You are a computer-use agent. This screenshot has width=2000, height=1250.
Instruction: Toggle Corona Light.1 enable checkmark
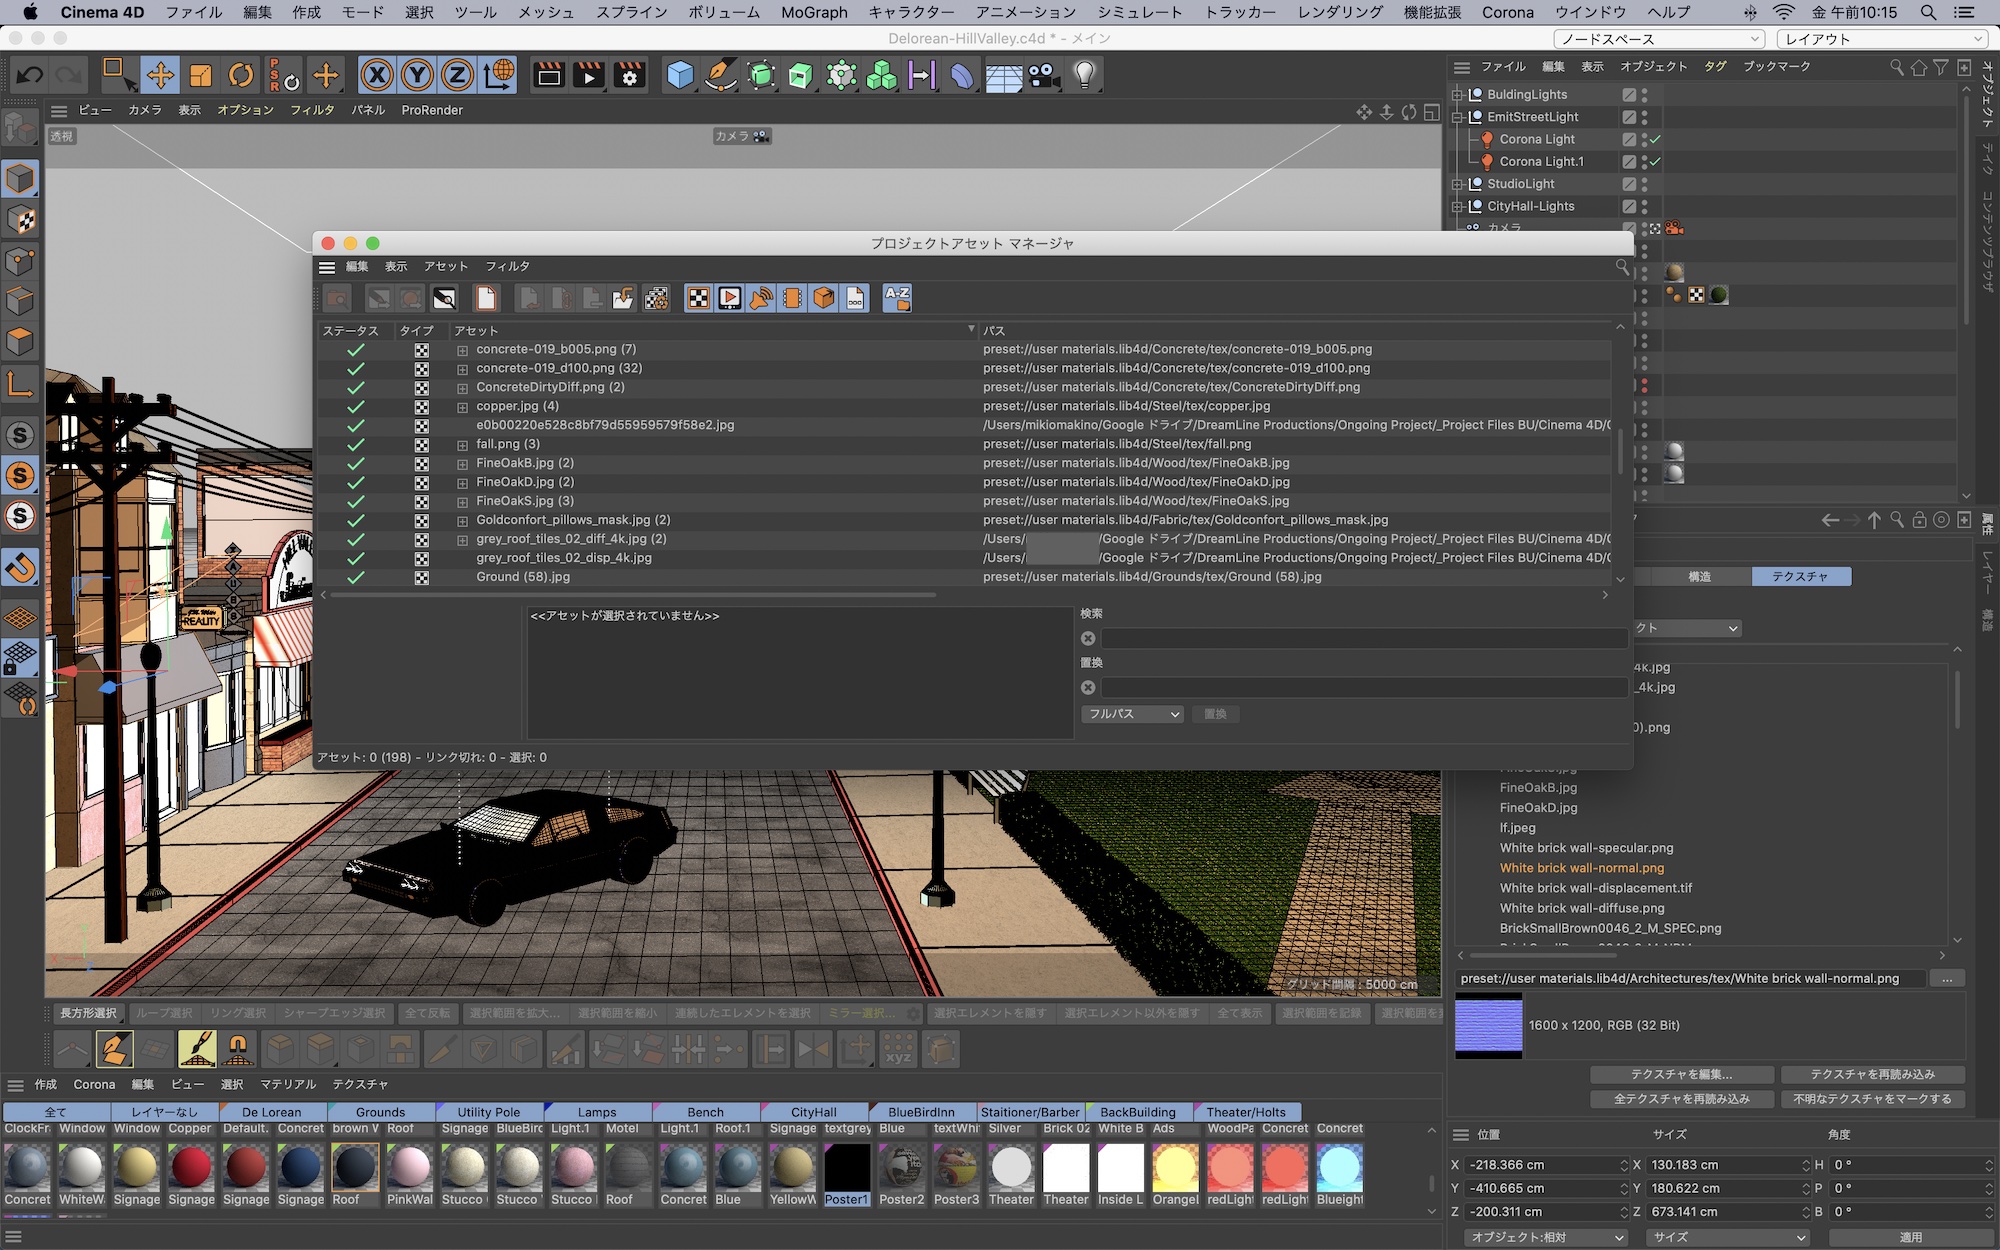[1655, 161]
